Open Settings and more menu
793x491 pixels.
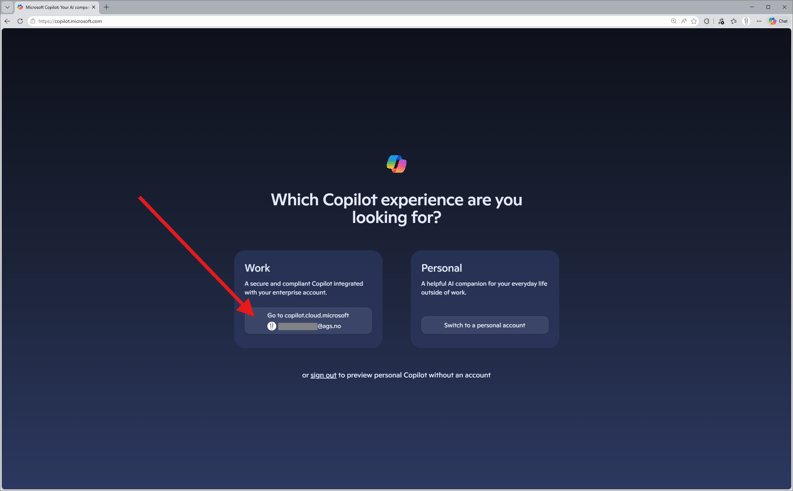[x=759, y=21]
